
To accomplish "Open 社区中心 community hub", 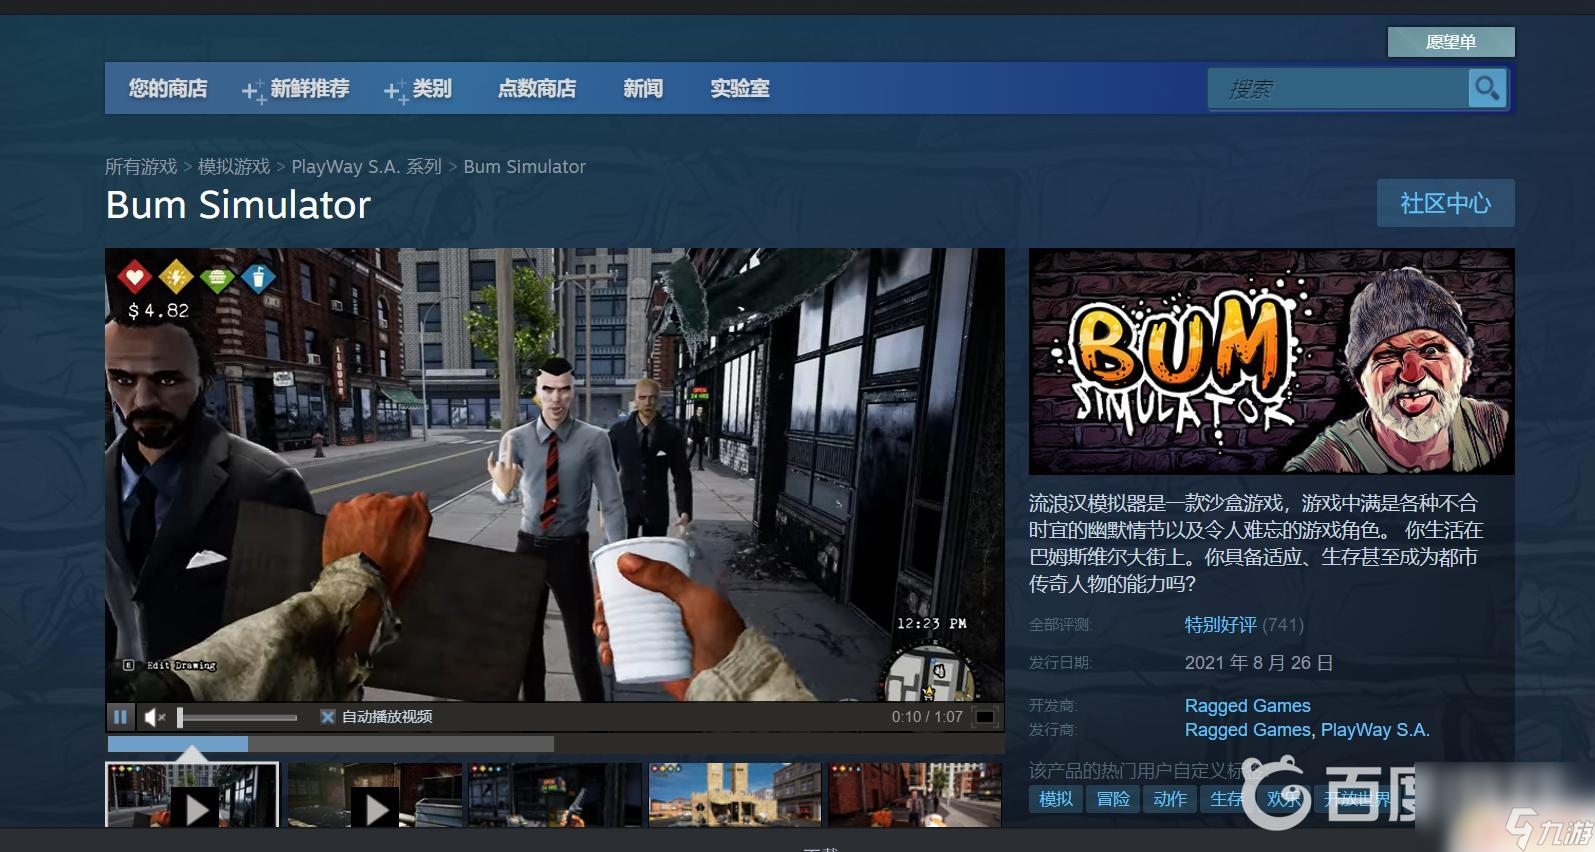I will click(x=1446, y=203).
